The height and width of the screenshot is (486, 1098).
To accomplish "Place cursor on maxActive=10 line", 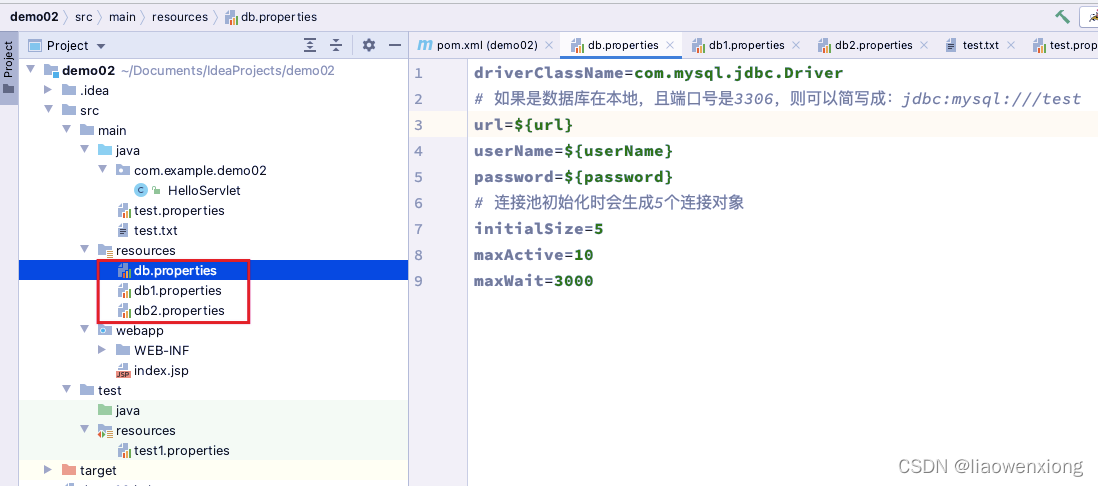I will 534,255.
